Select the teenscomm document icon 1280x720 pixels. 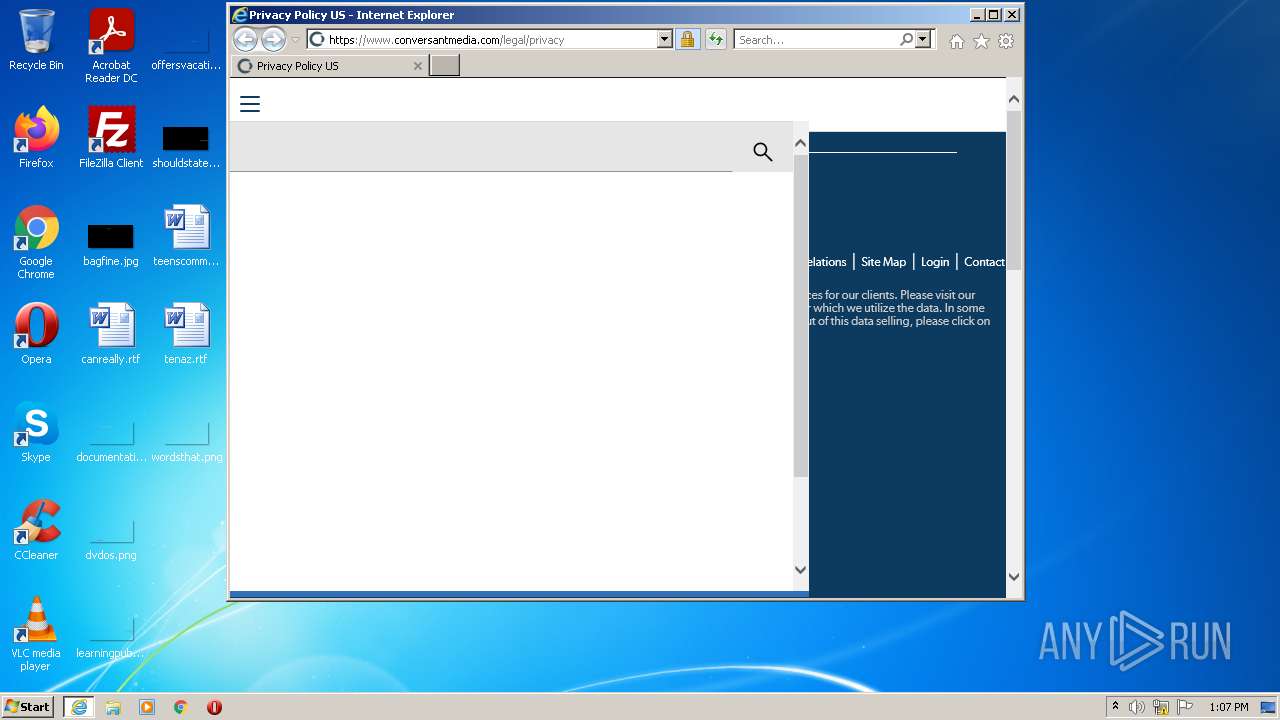point(186,235)
